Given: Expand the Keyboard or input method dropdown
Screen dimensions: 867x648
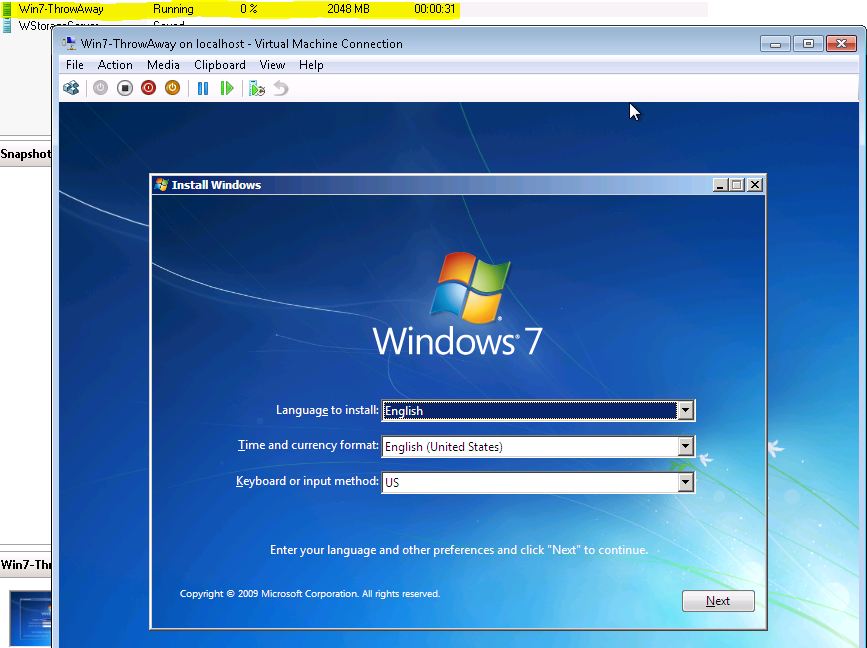Looking at the screenshot, I should 685,482.
